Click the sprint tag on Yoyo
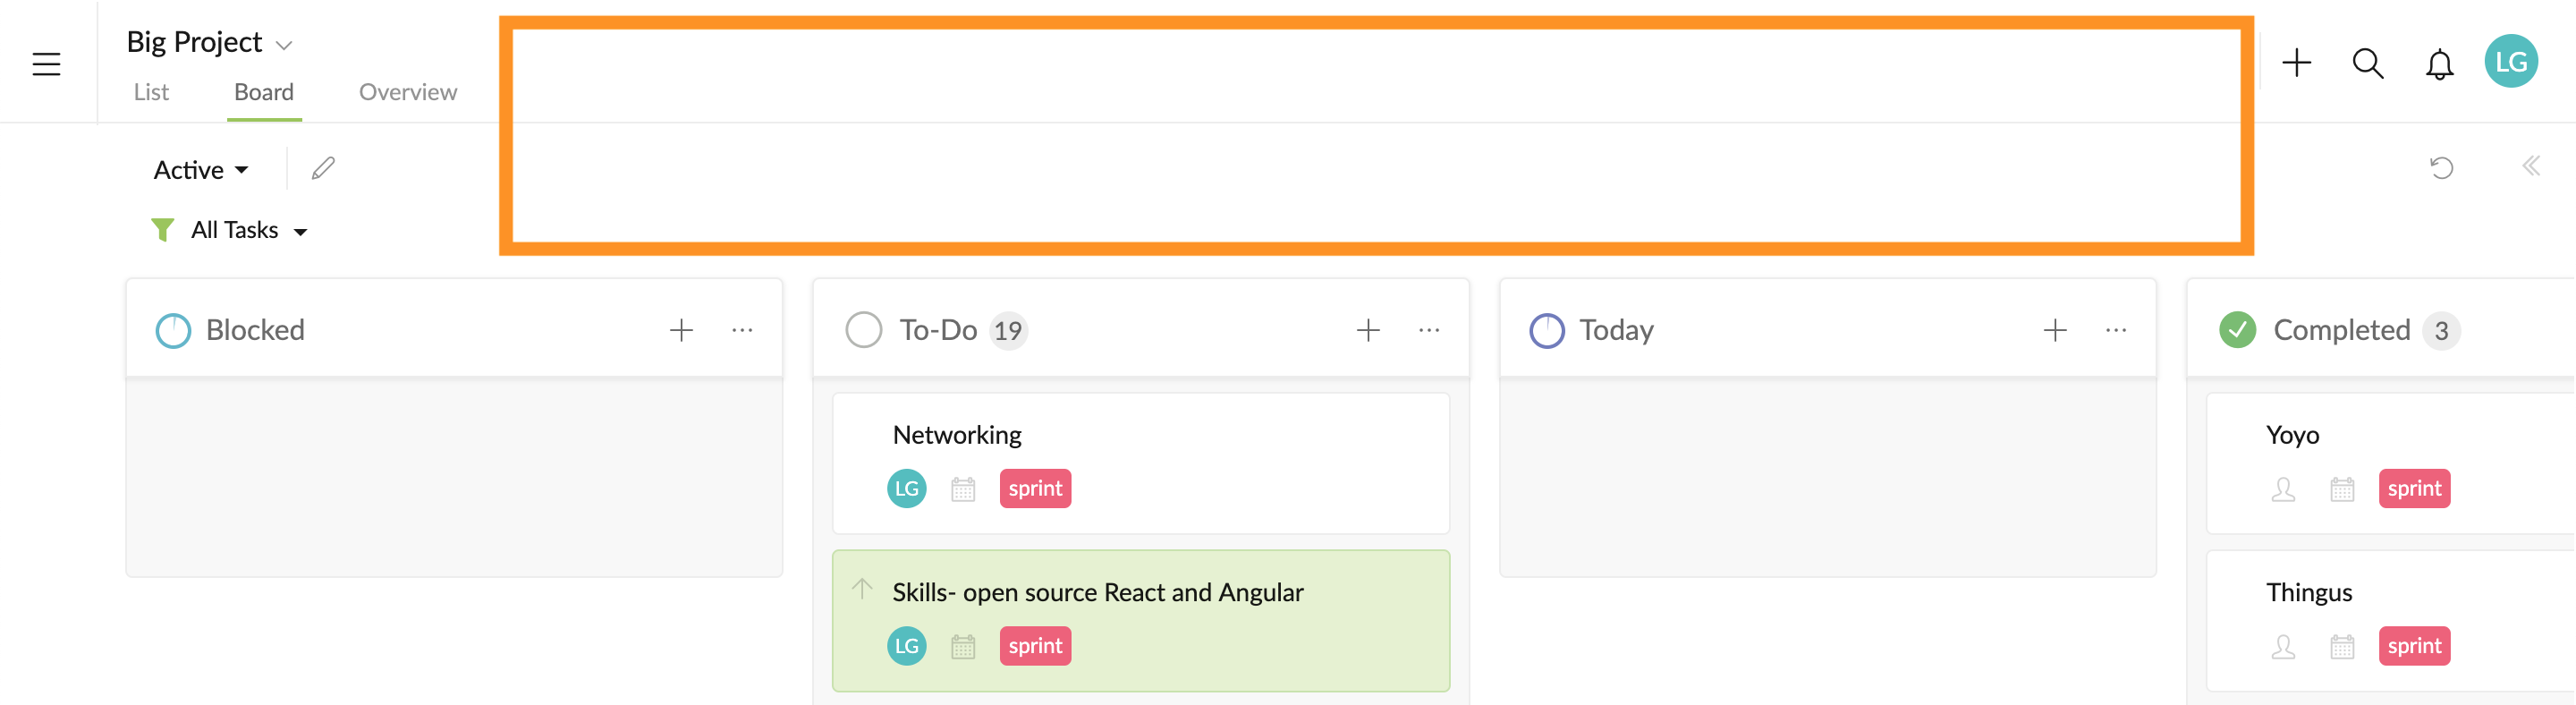 point(2414,489)
